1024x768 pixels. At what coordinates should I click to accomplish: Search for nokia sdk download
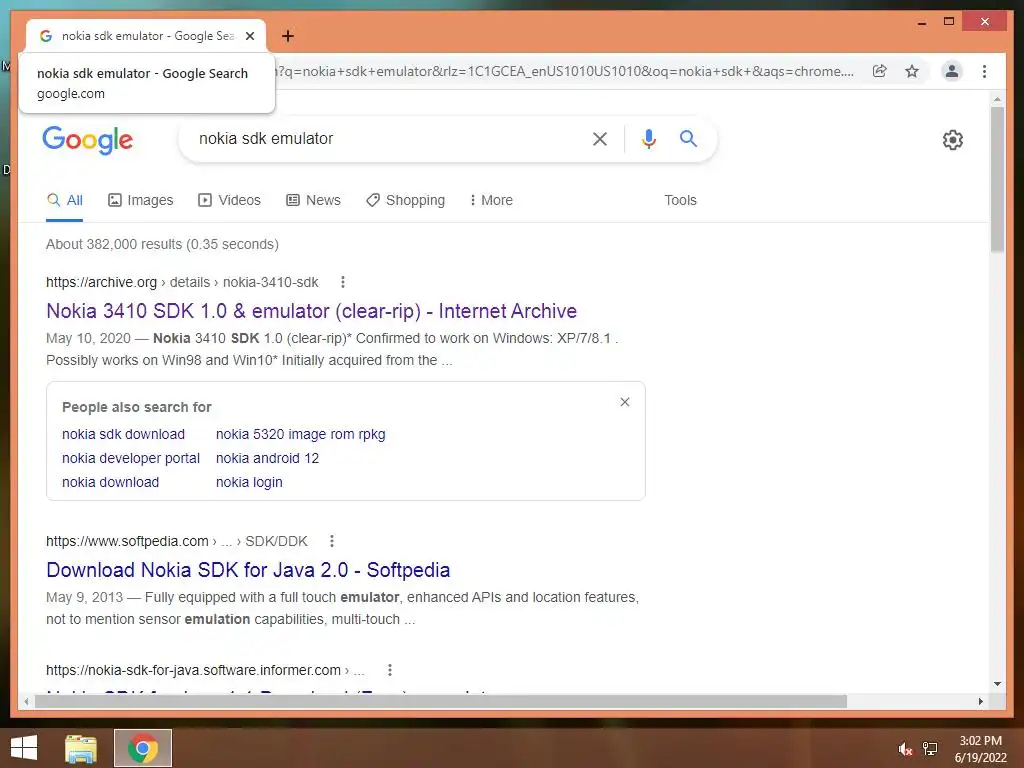click(123, 434)
